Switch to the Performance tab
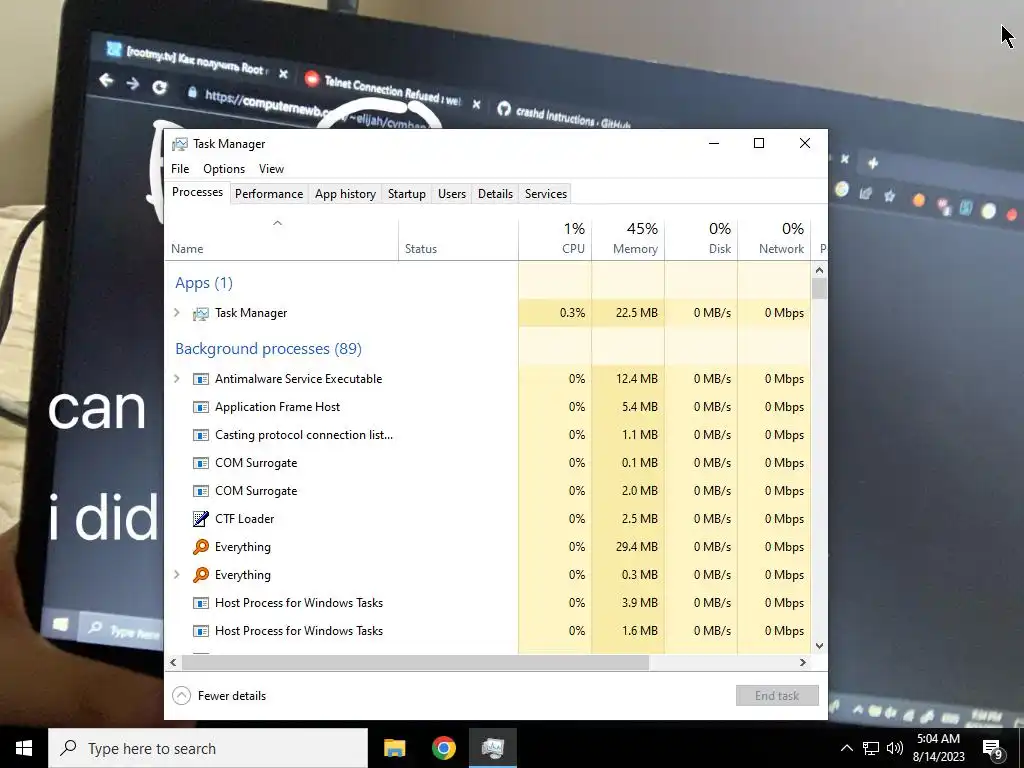The image size is (1024, 768). [x=269, y=193]
